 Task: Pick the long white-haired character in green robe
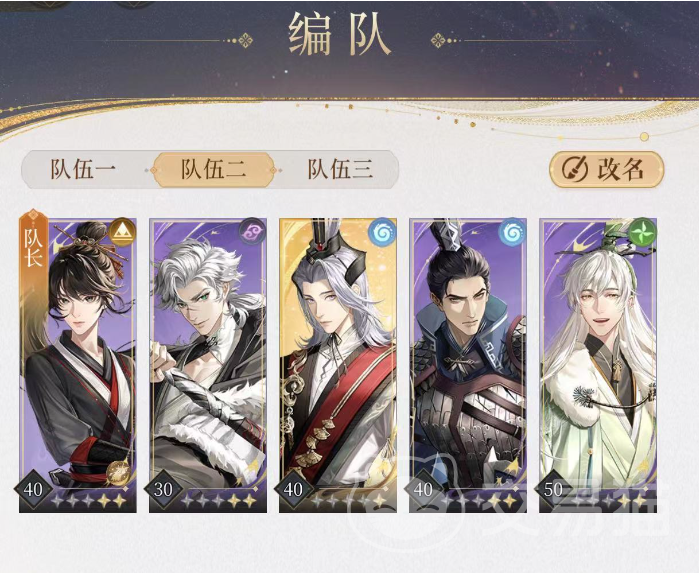(598, 365)
